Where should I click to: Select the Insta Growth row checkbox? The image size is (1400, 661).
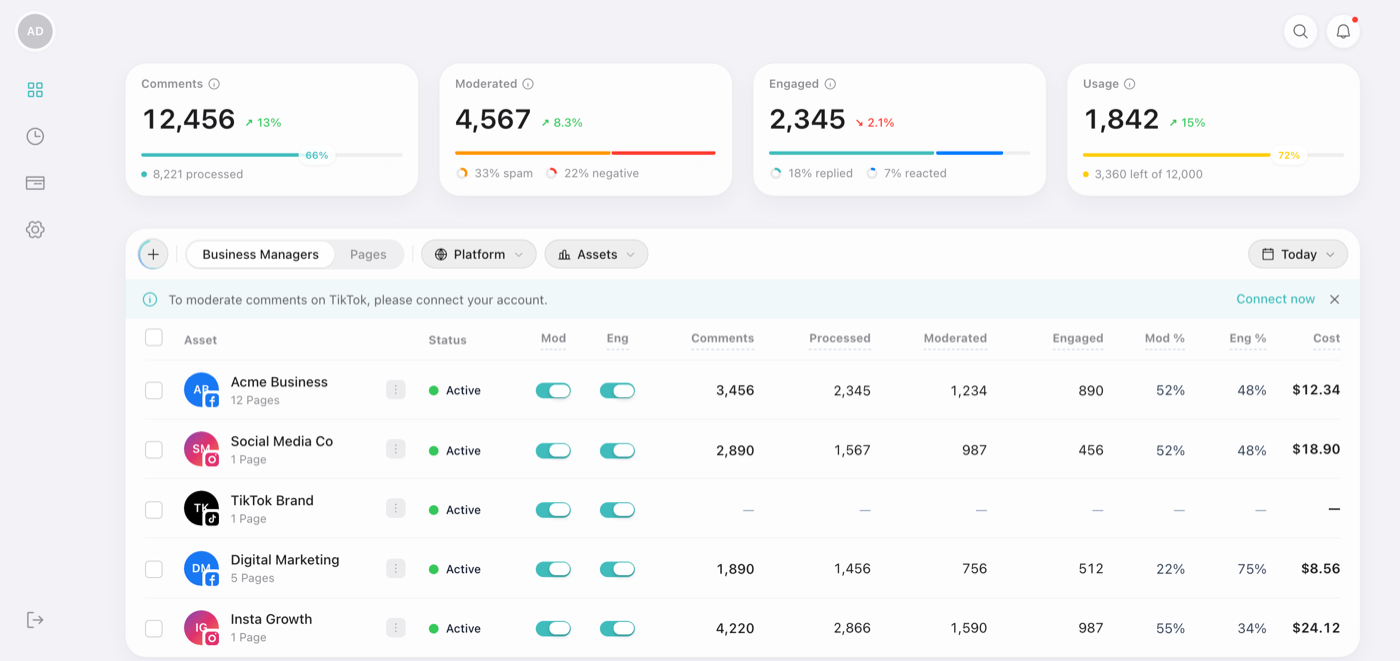154,628
